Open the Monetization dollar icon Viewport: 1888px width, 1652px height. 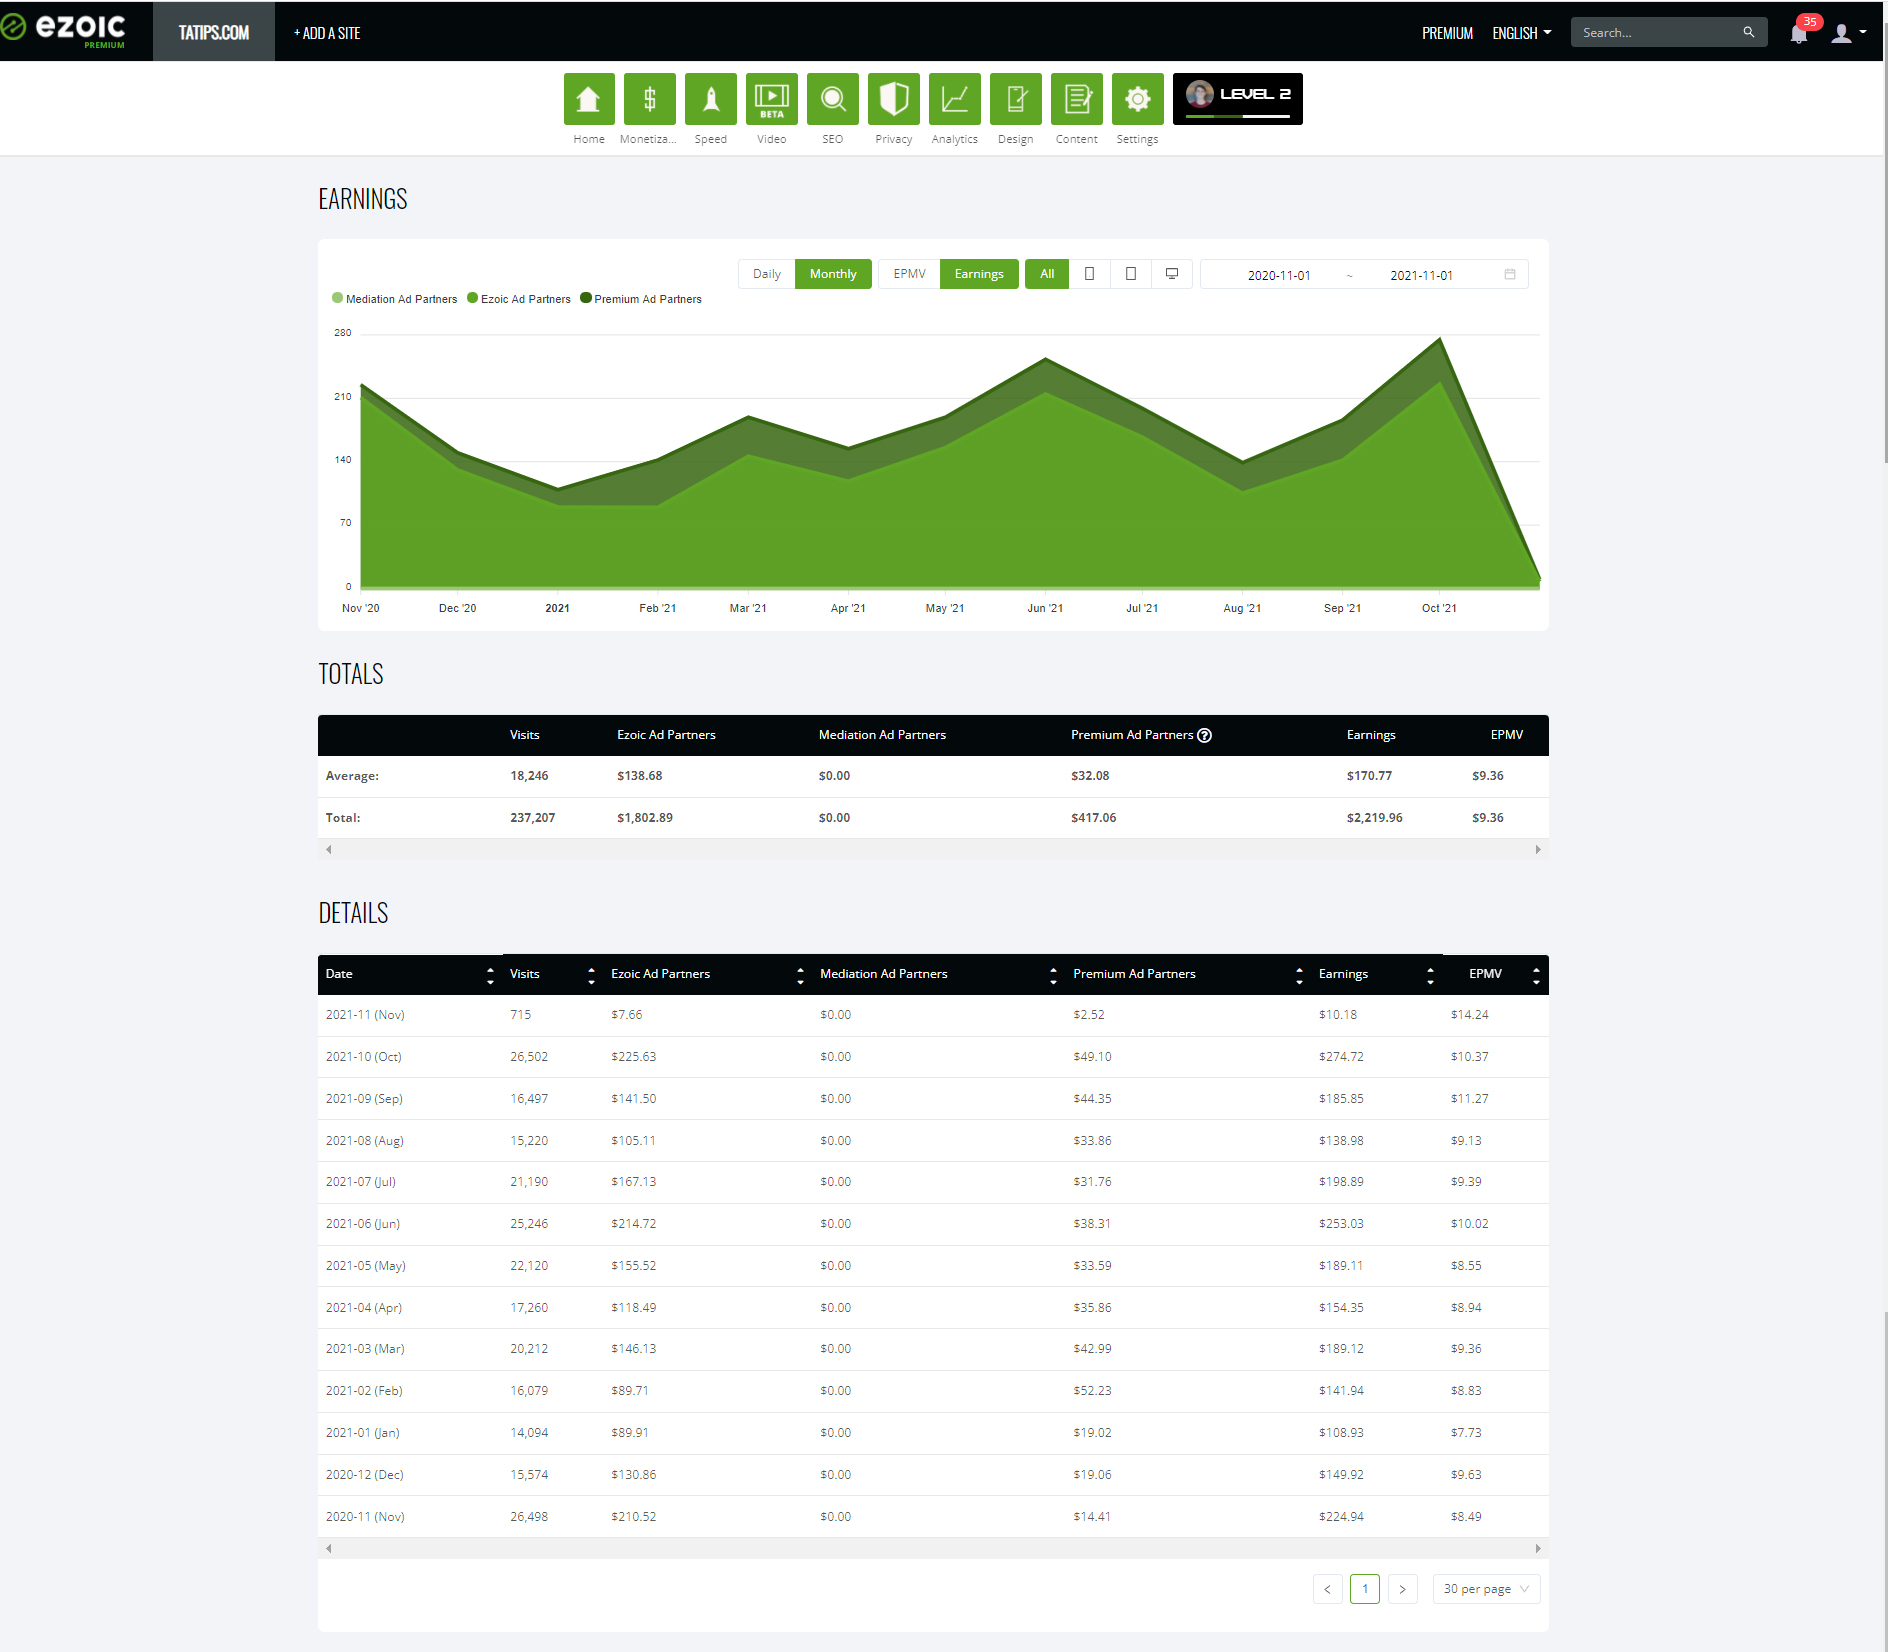(650, 99)
